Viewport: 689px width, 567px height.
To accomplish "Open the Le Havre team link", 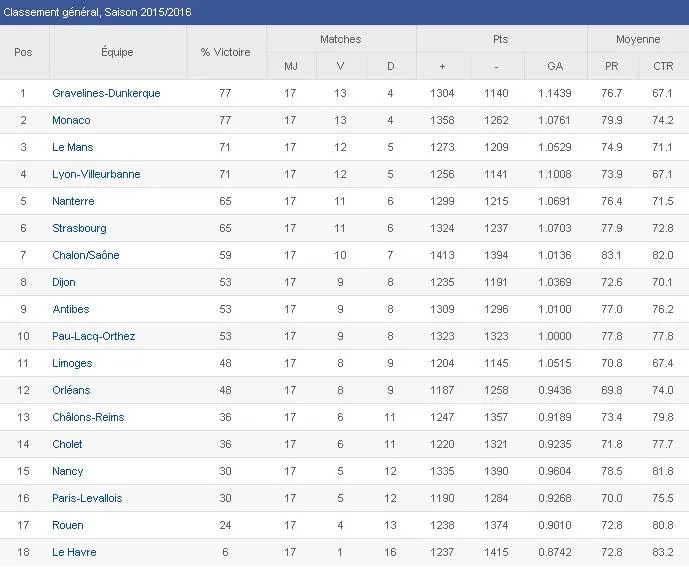I will click(74, 552).
